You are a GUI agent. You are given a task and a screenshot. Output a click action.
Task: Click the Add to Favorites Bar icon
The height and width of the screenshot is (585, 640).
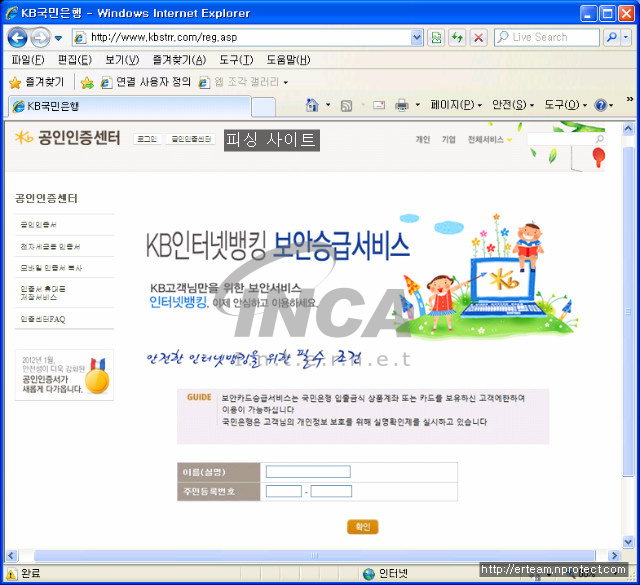(87, 82)
